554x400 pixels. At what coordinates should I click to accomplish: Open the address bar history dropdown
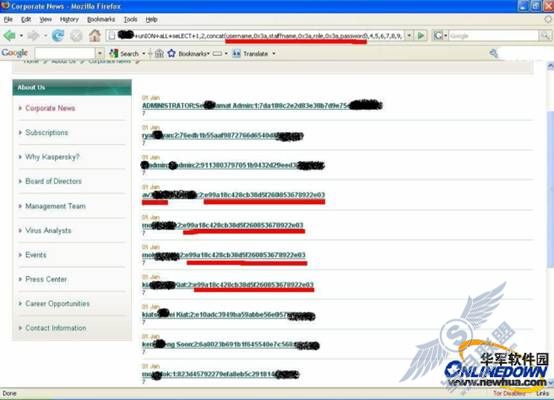[x=409, y=36]
